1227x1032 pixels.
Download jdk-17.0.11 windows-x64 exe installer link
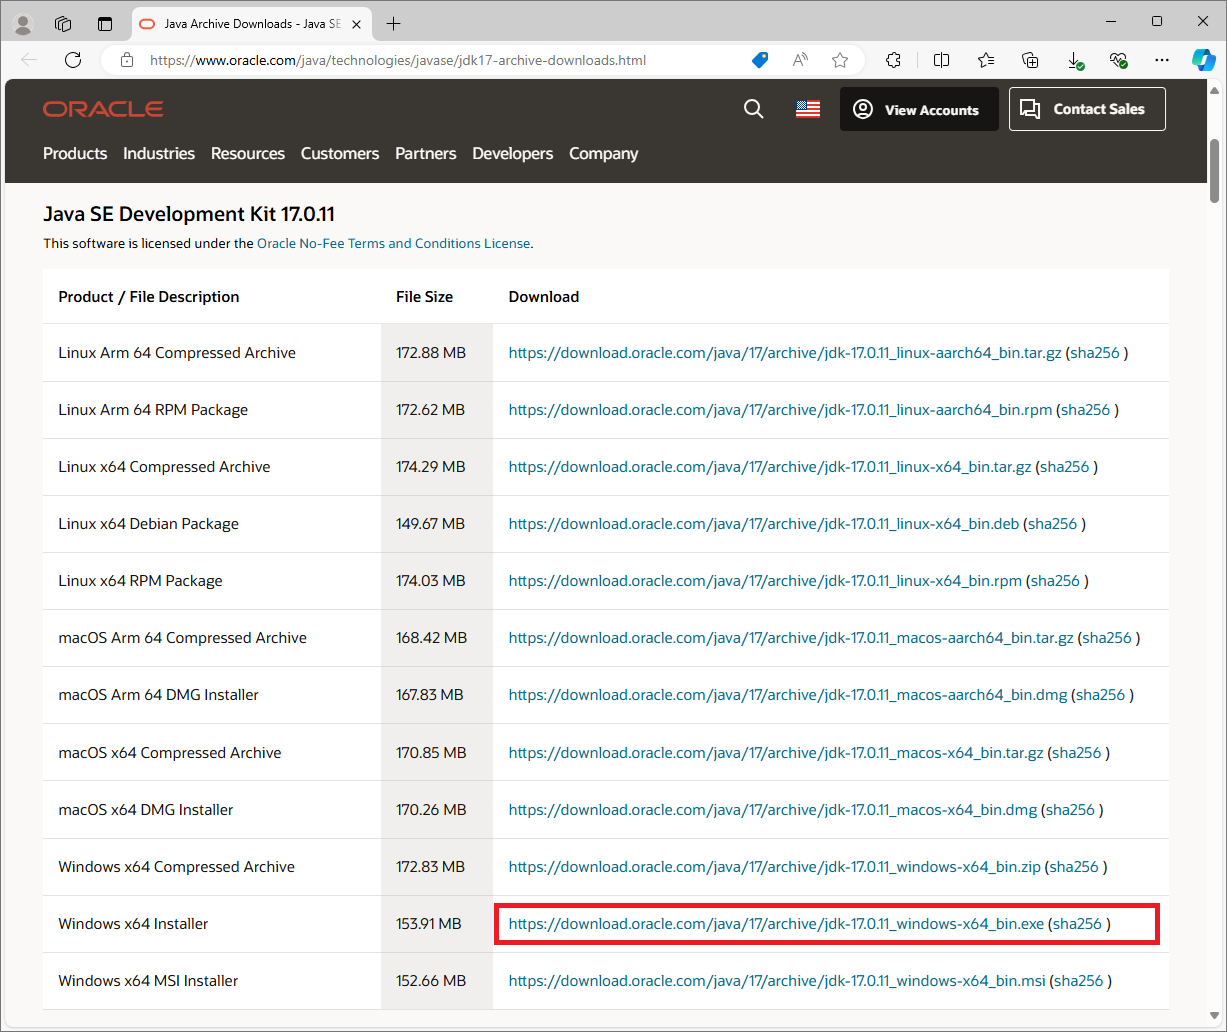(x=776, y=924)
